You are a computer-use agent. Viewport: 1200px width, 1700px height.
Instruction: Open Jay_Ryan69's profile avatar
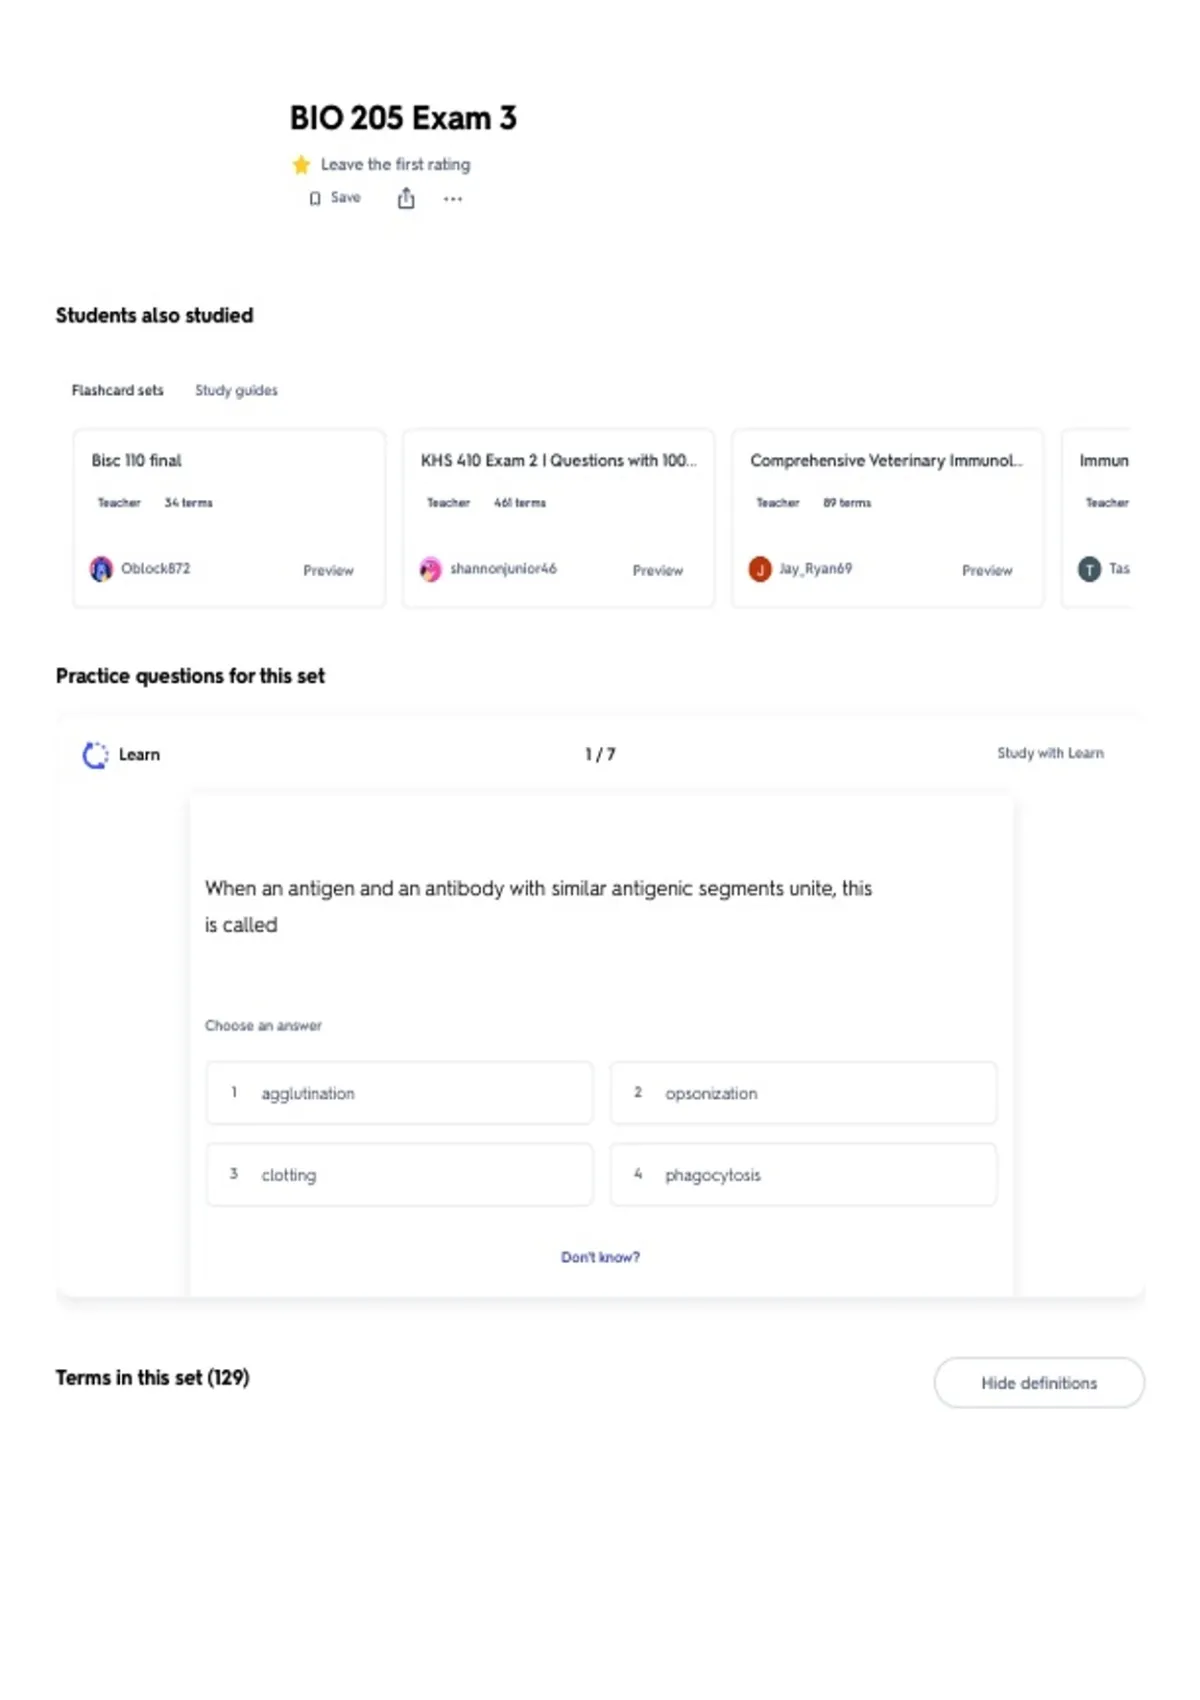(x=760, y=569)
